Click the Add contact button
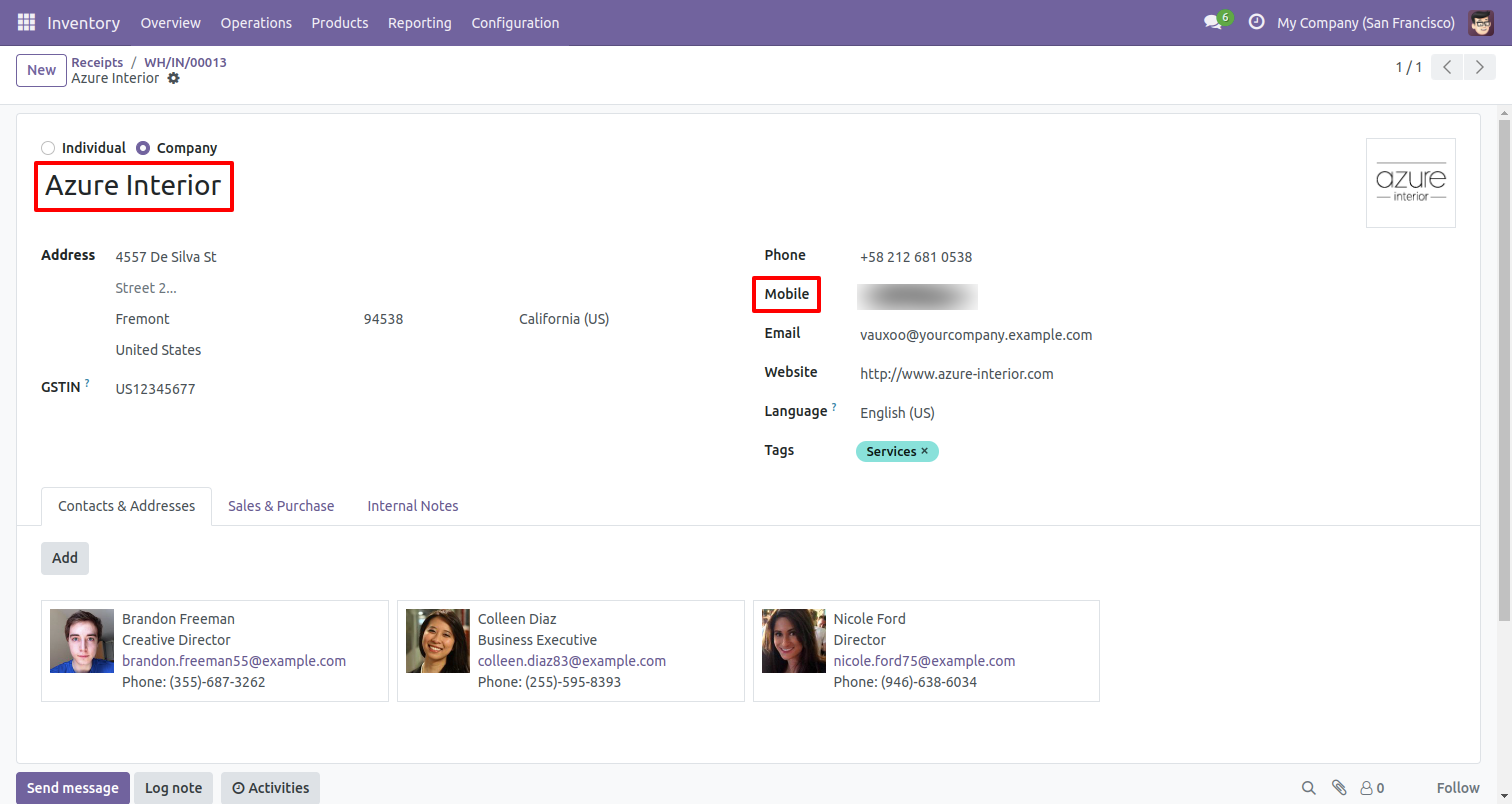This screenshot has width=1512, height=804. click(x=65, y=558)
